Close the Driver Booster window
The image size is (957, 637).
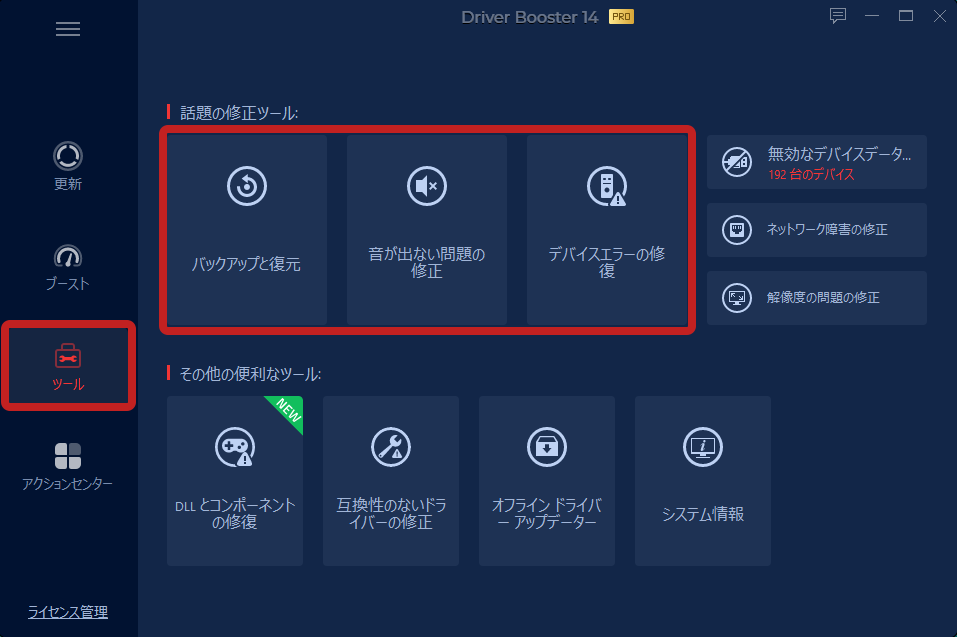[x=940, y=16]
